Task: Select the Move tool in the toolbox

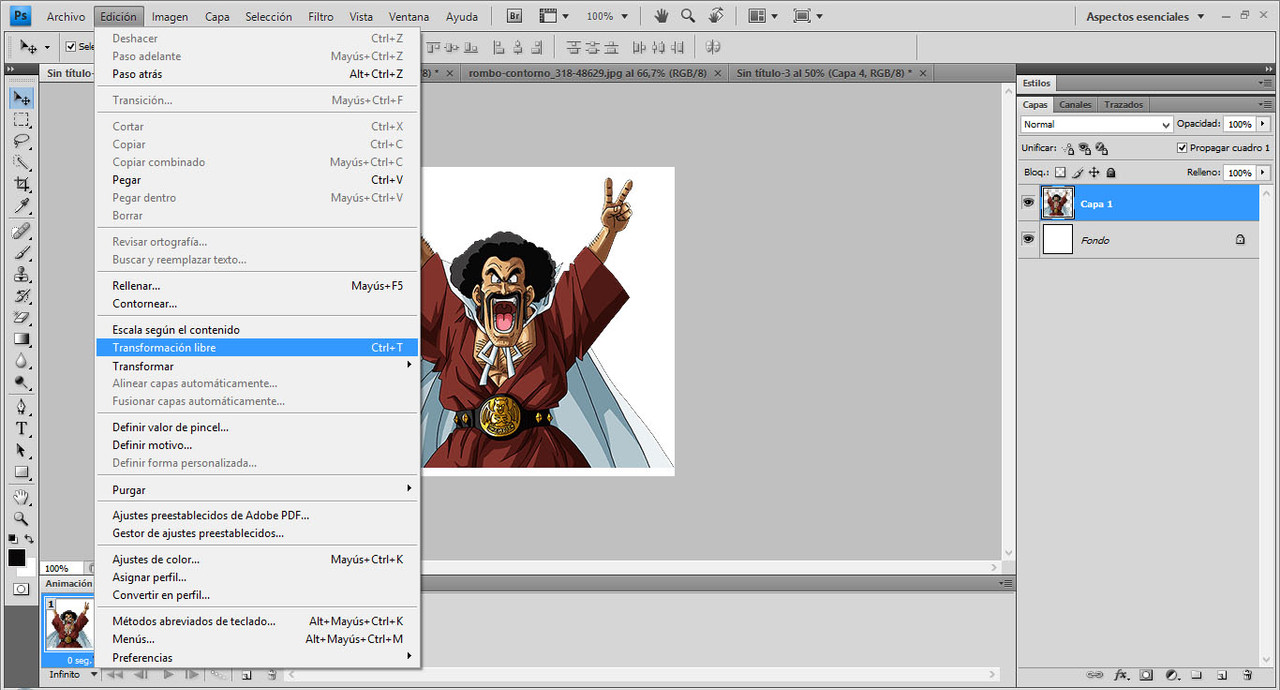Action: (x=21, y=98)
